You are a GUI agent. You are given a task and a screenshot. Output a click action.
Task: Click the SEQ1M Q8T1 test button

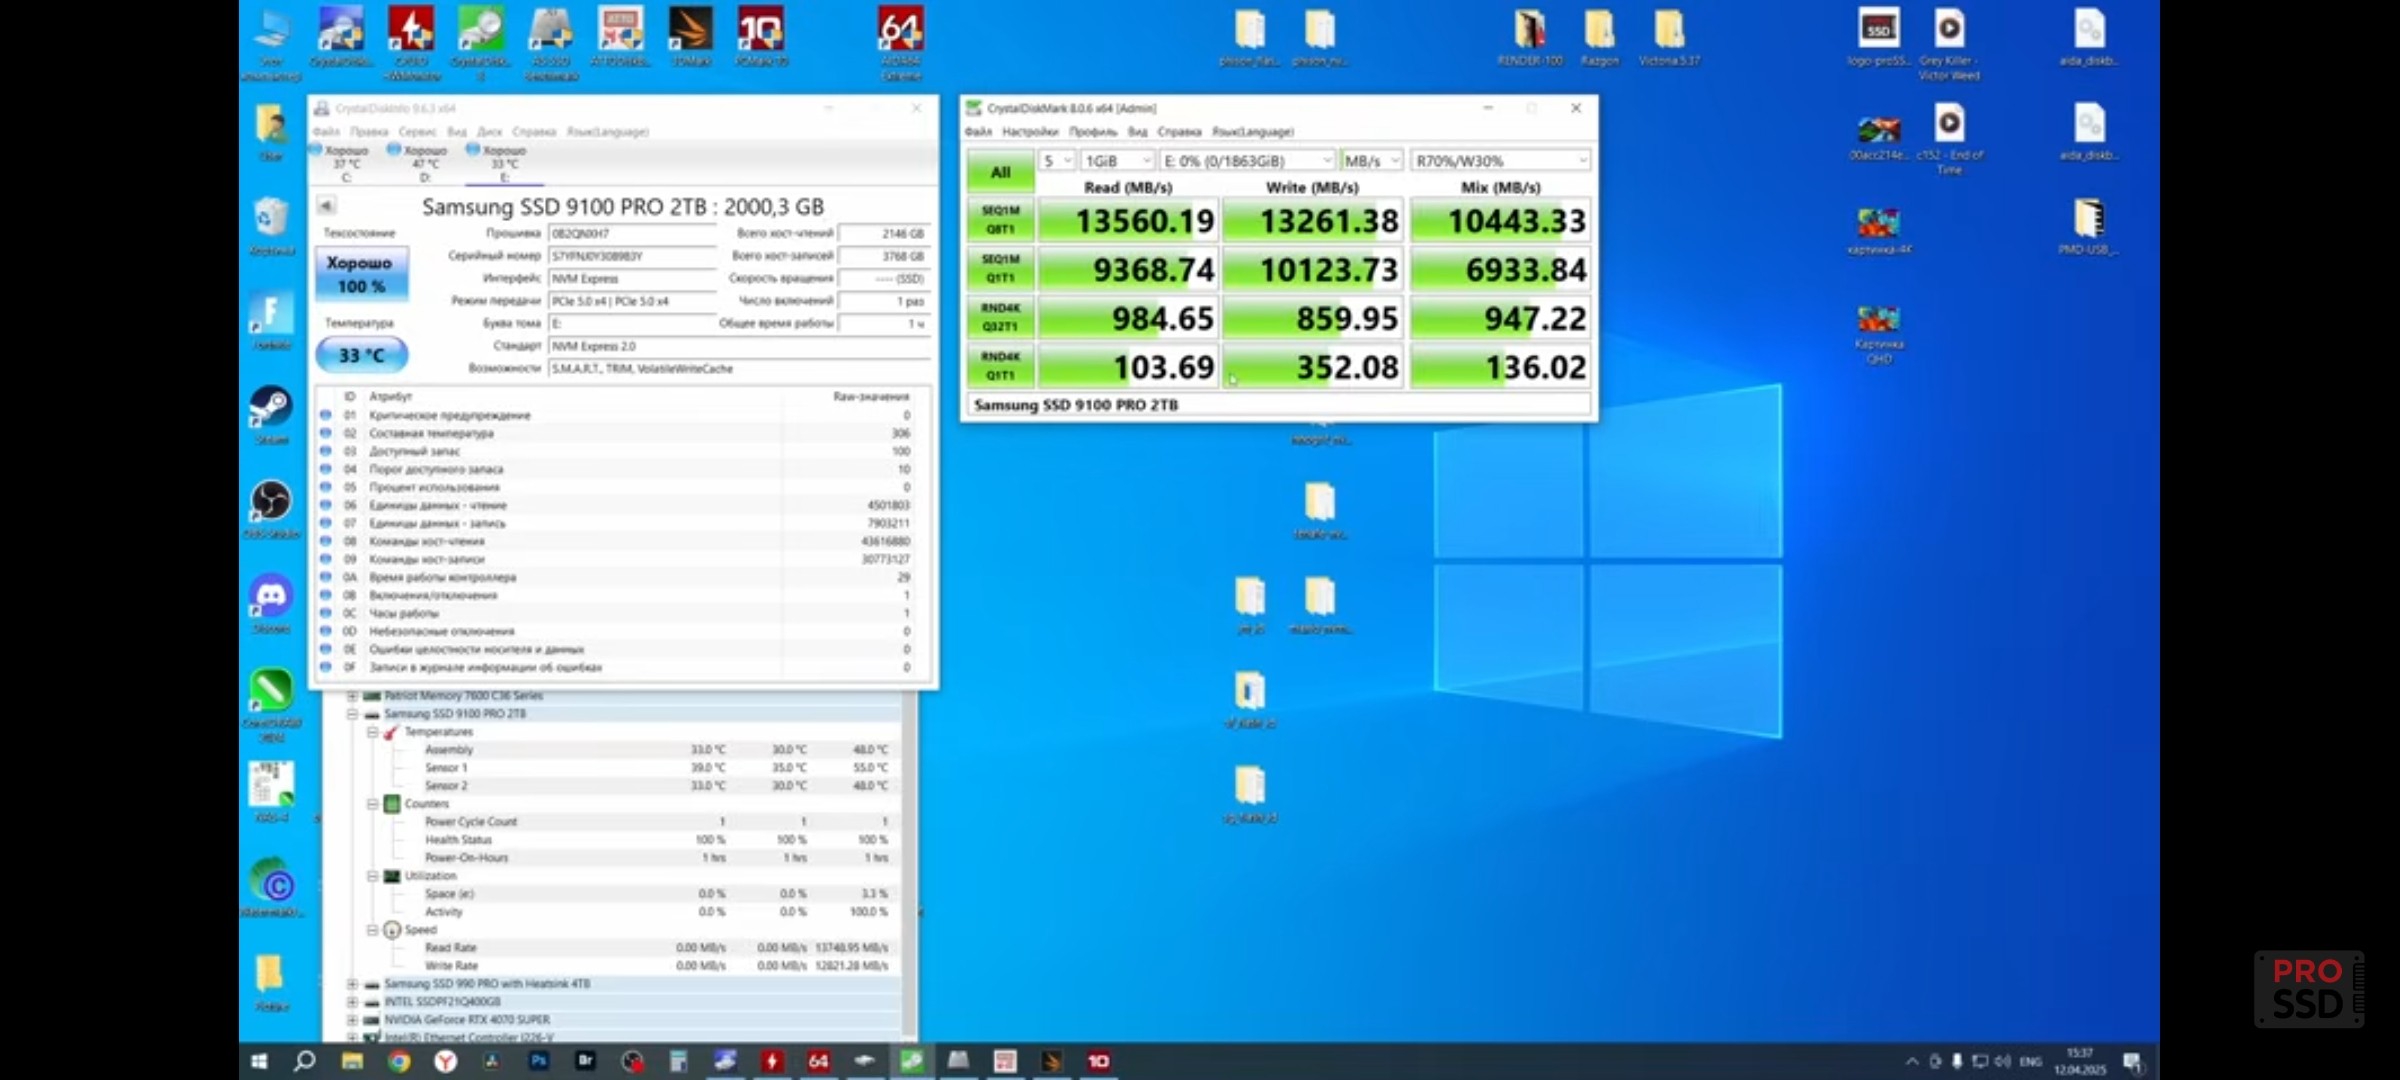click(x=1000, y=220)
